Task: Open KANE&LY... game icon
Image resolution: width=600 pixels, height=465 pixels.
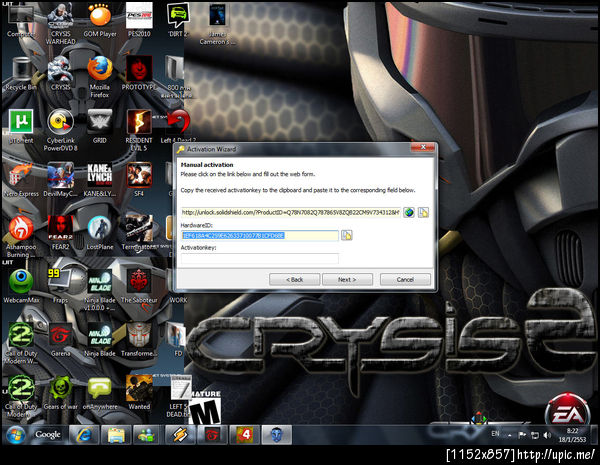Action: pyautogui.click(x=100, y=180)
